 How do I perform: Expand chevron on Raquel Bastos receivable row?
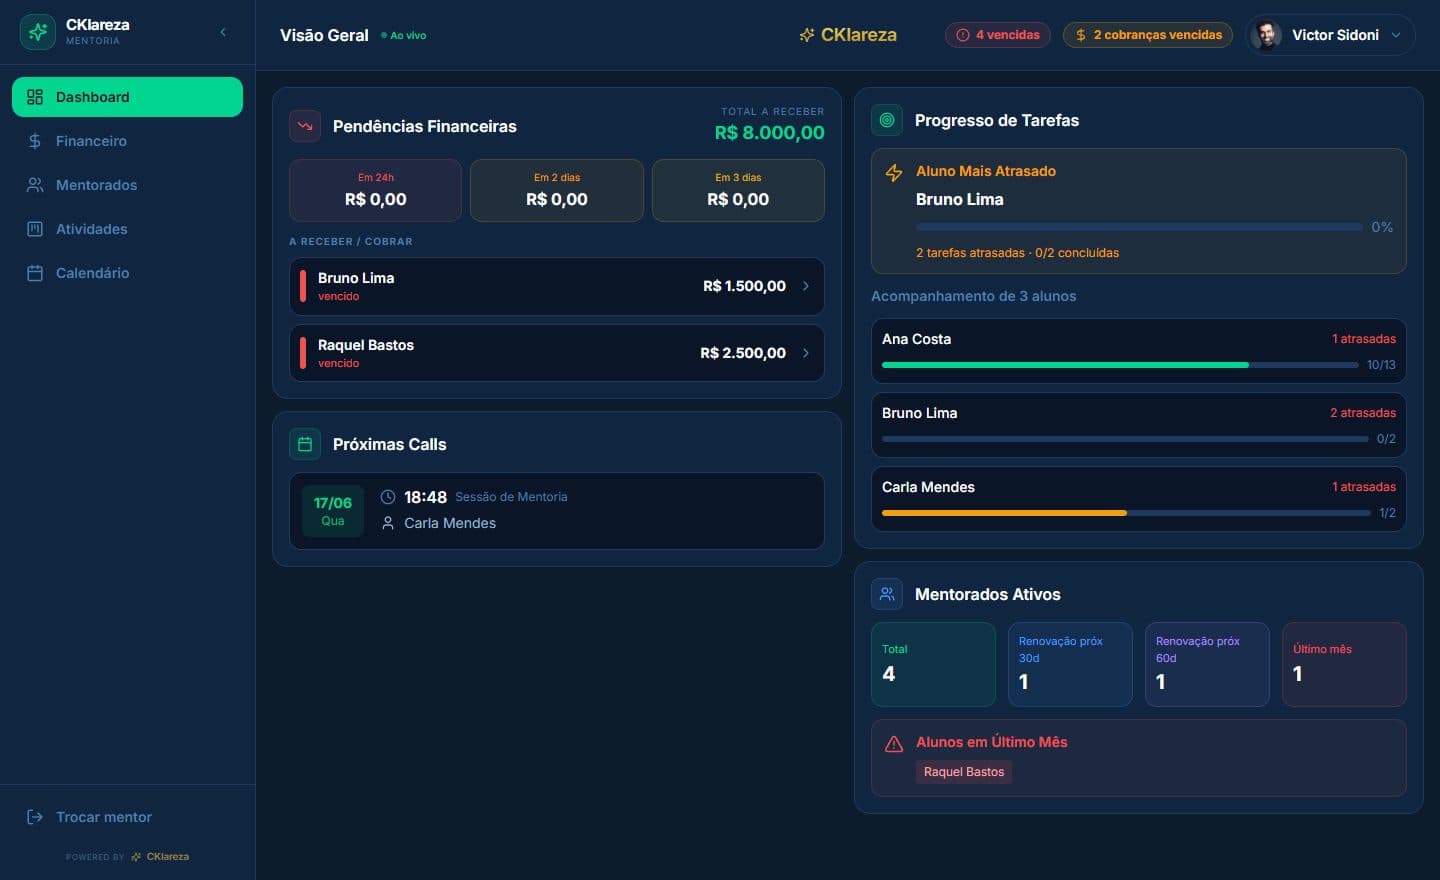point(806,353)
